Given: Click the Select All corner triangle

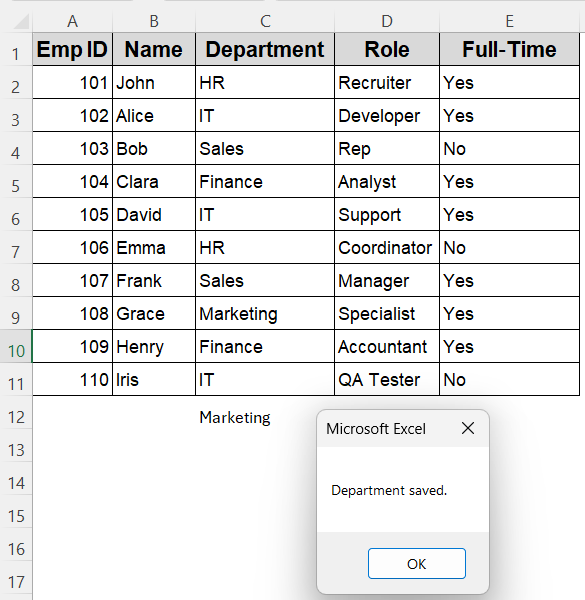Looking at the screenshot, I should [21, 21].
